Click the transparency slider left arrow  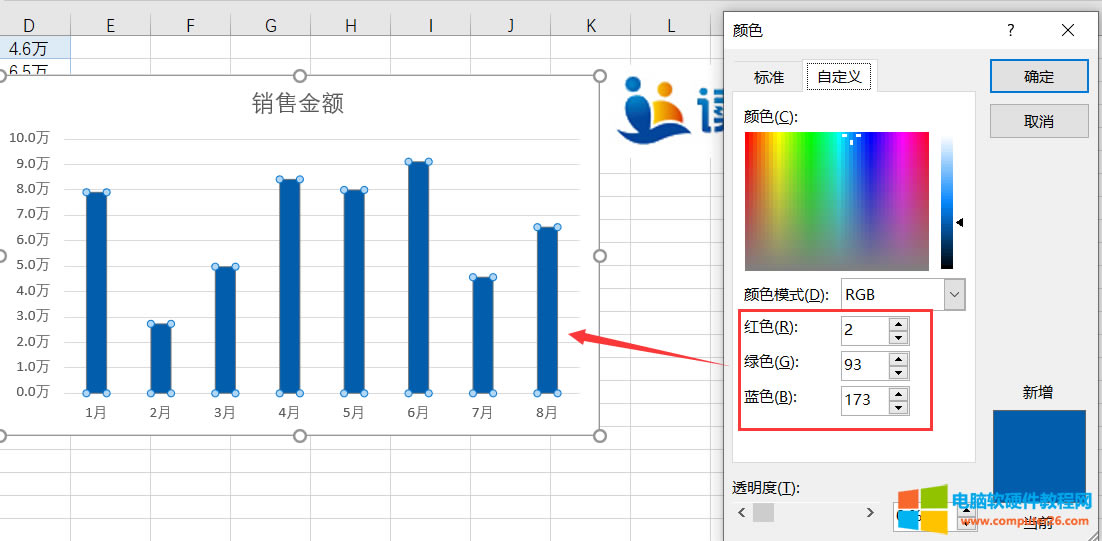741,512
